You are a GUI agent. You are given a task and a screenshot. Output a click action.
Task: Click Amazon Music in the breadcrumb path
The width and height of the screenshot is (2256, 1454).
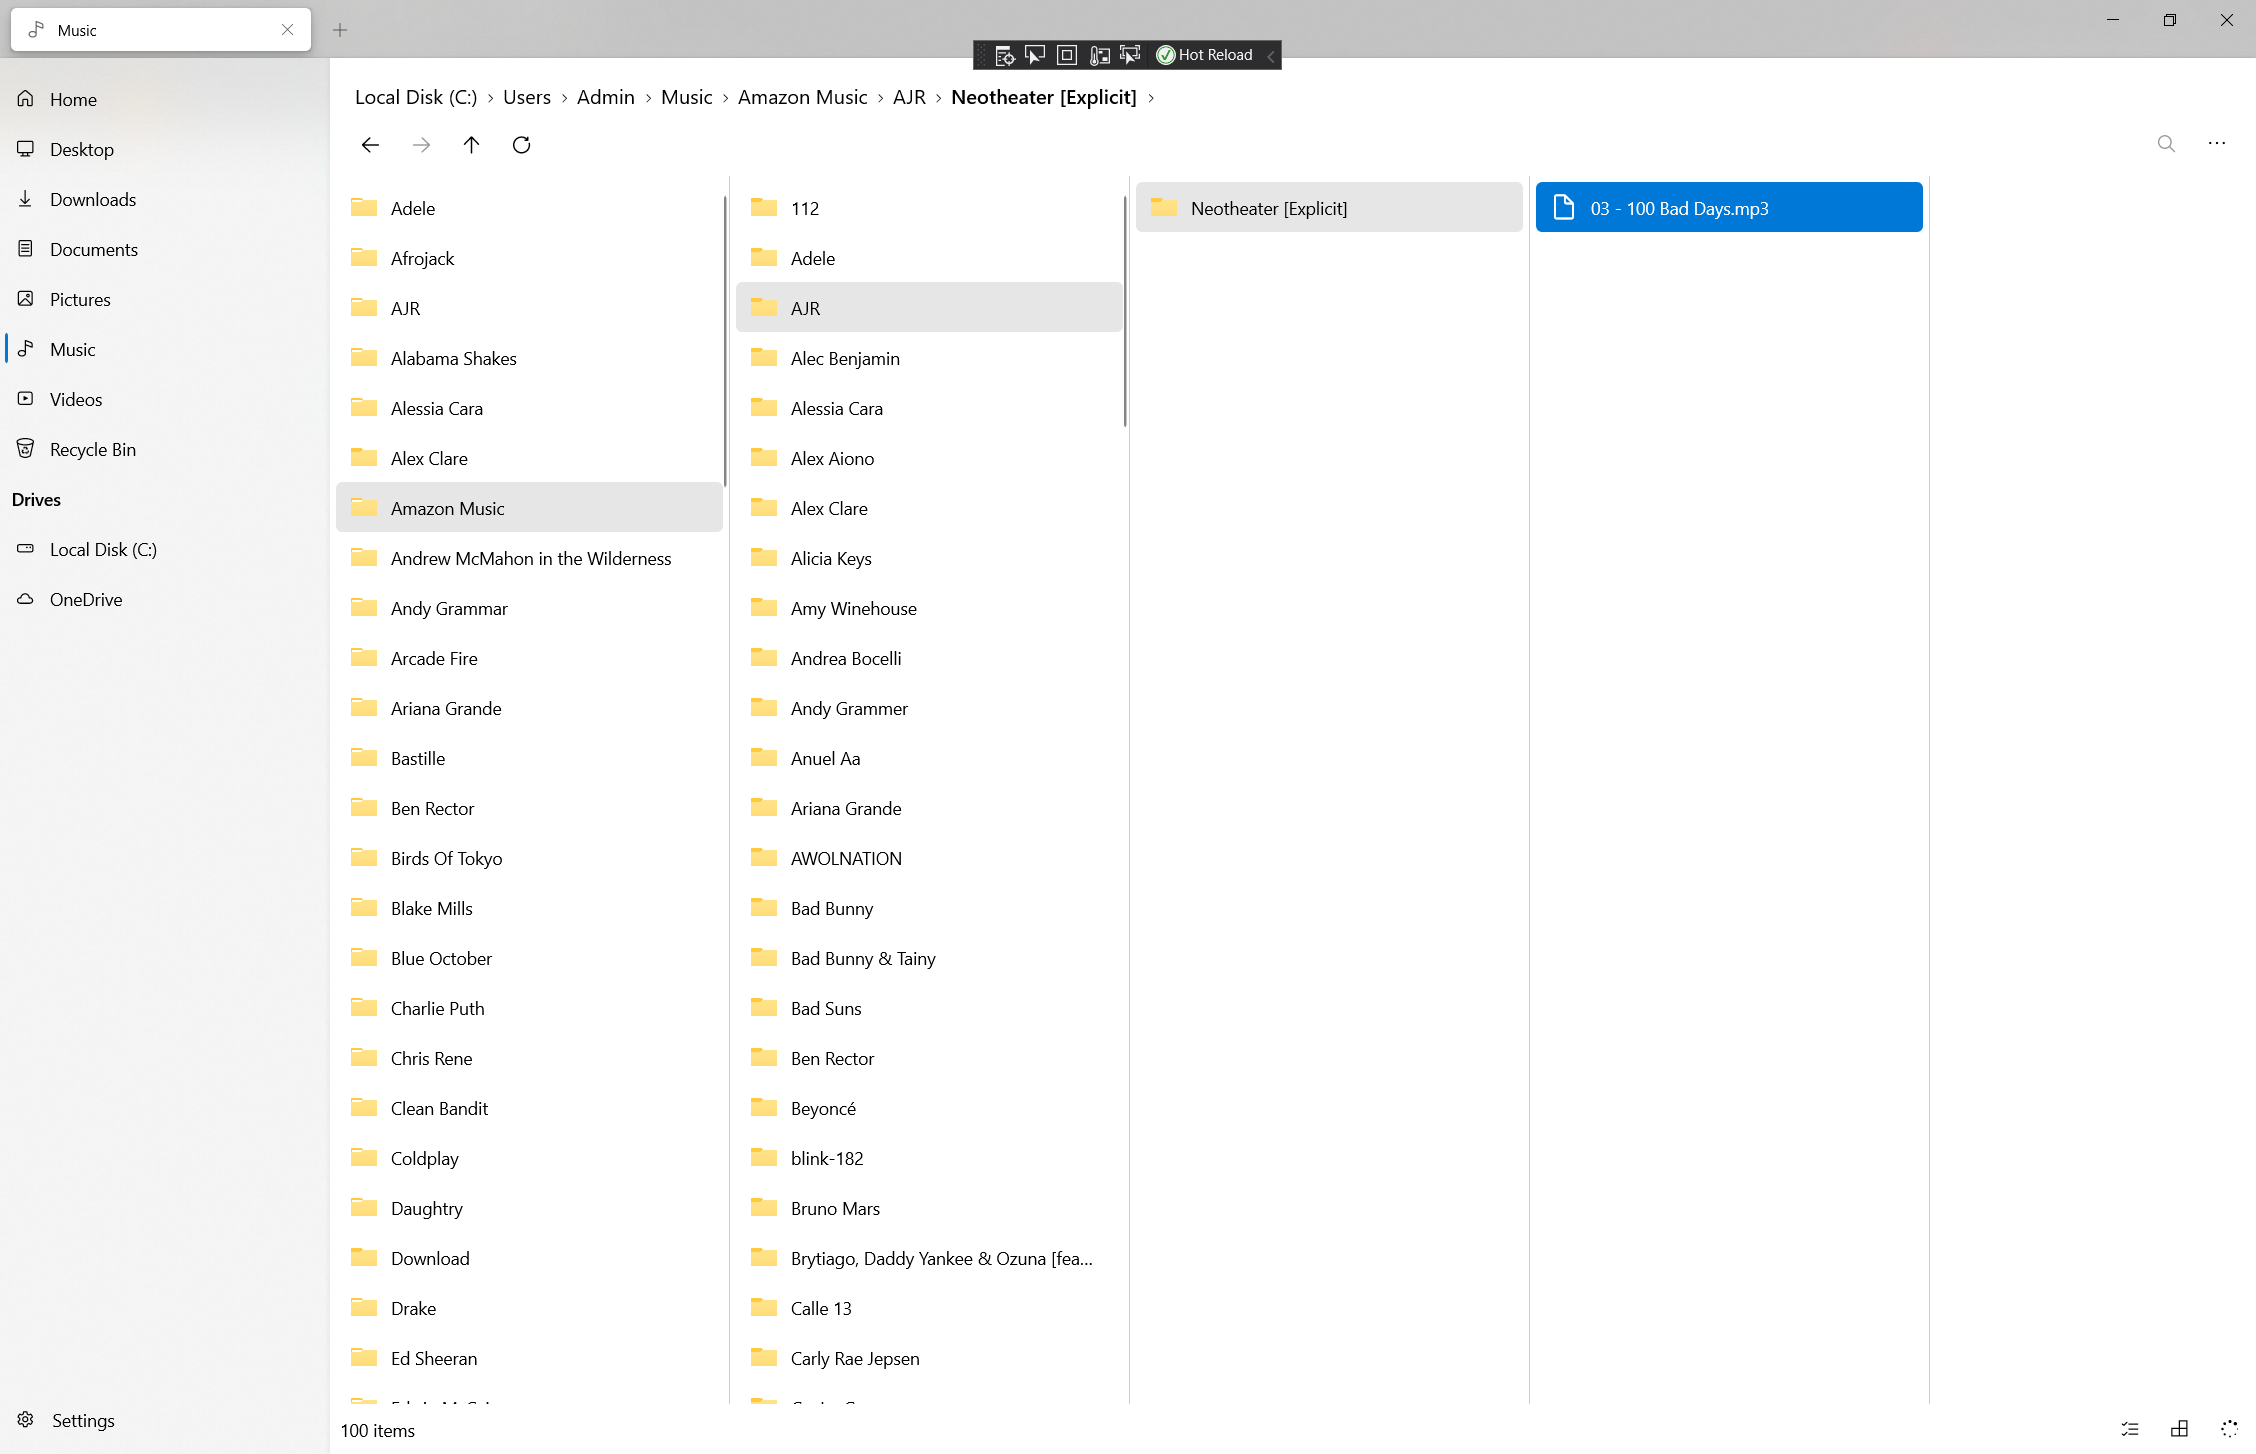click(803, 97)
